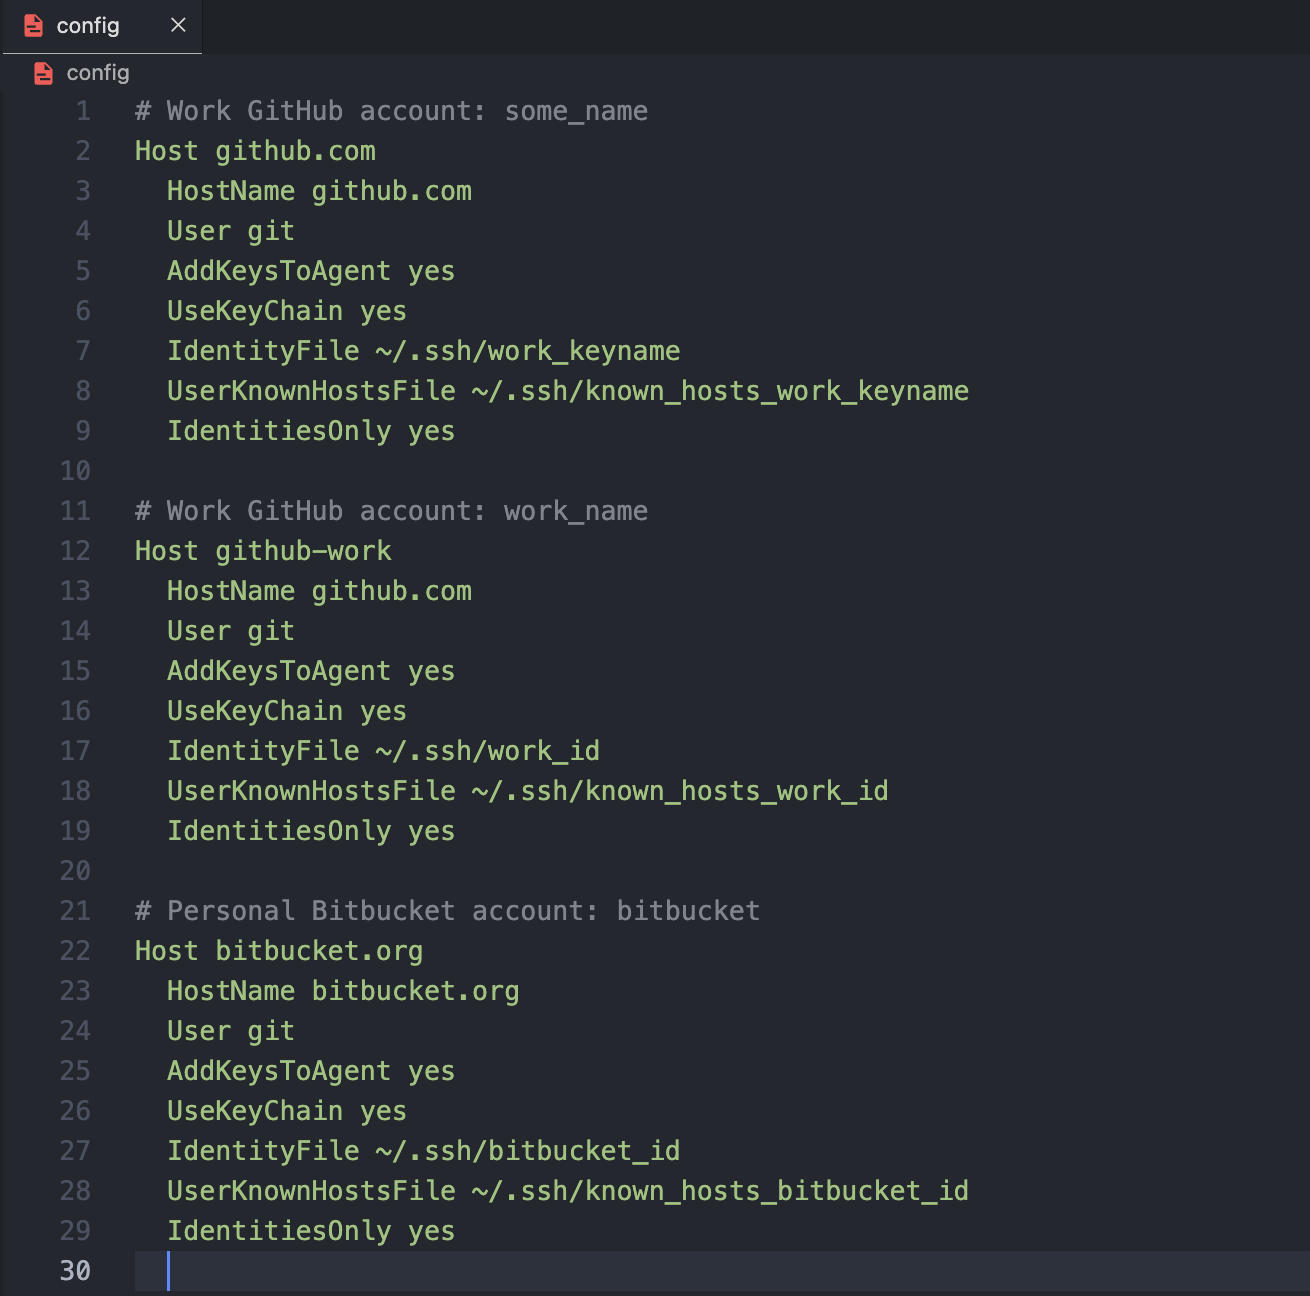1310x1296 pixels.
Task: Click 'IdentityFile ~/.ssh/work_id'
Action: (383, 751)
